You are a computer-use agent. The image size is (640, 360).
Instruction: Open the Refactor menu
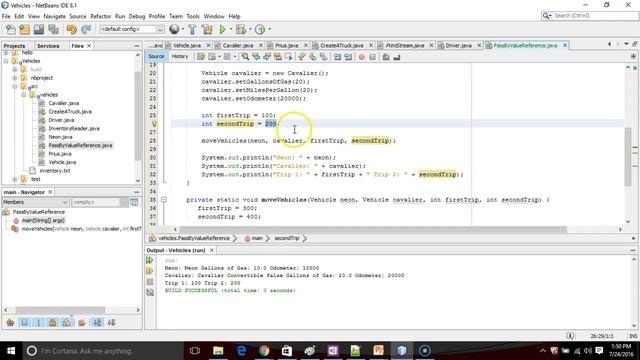coord(100,16)
